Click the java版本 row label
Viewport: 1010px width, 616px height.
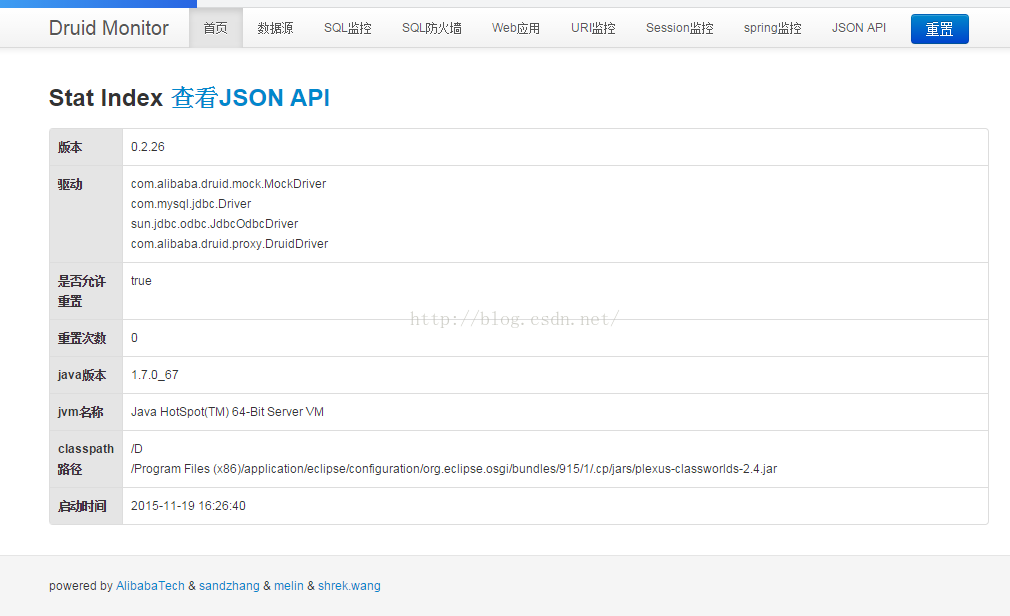pos(82,375)
